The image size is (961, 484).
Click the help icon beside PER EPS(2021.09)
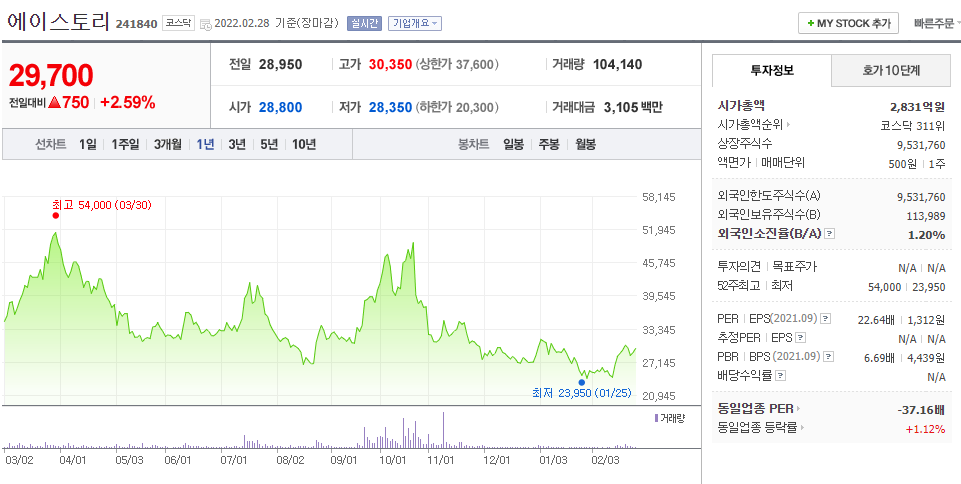coord(826,319)
